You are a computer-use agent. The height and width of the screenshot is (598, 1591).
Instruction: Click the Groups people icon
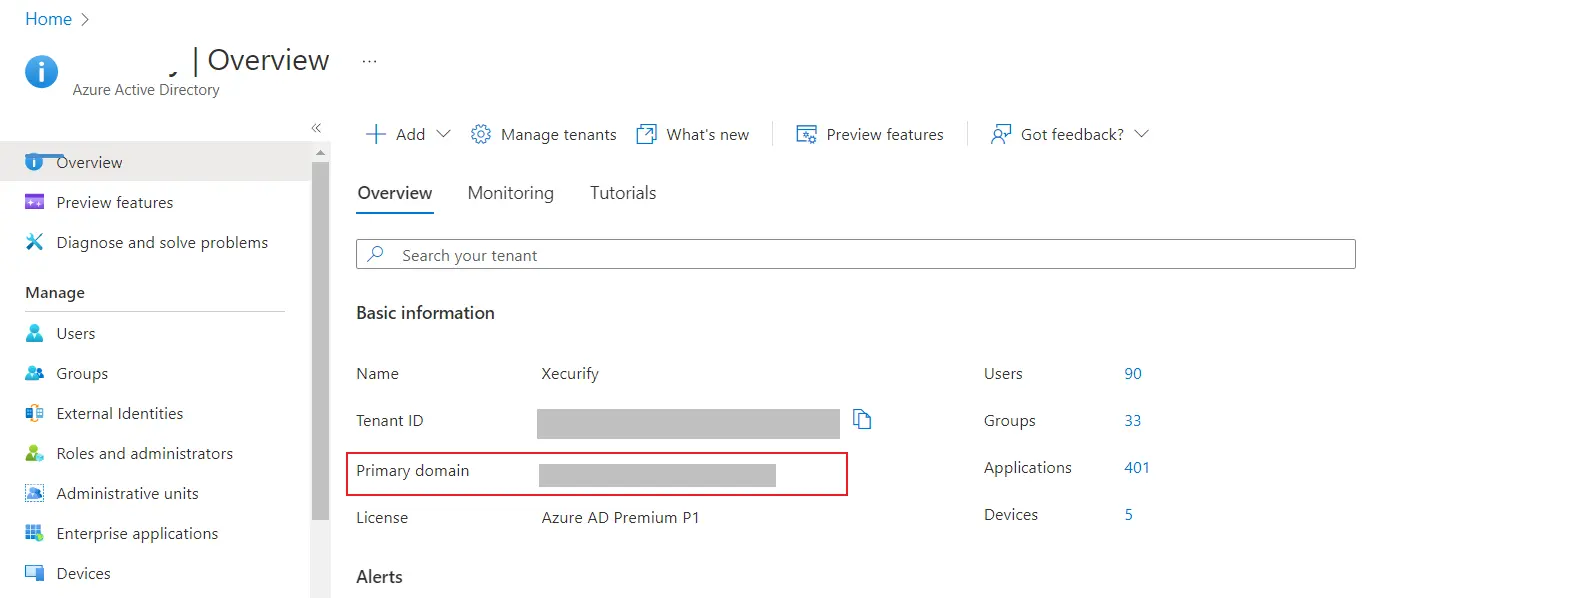[34, 373]
